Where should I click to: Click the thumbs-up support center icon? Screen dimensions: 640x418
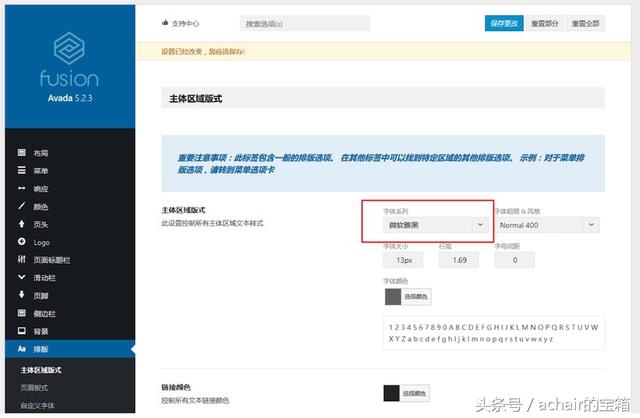pos(165,23)
